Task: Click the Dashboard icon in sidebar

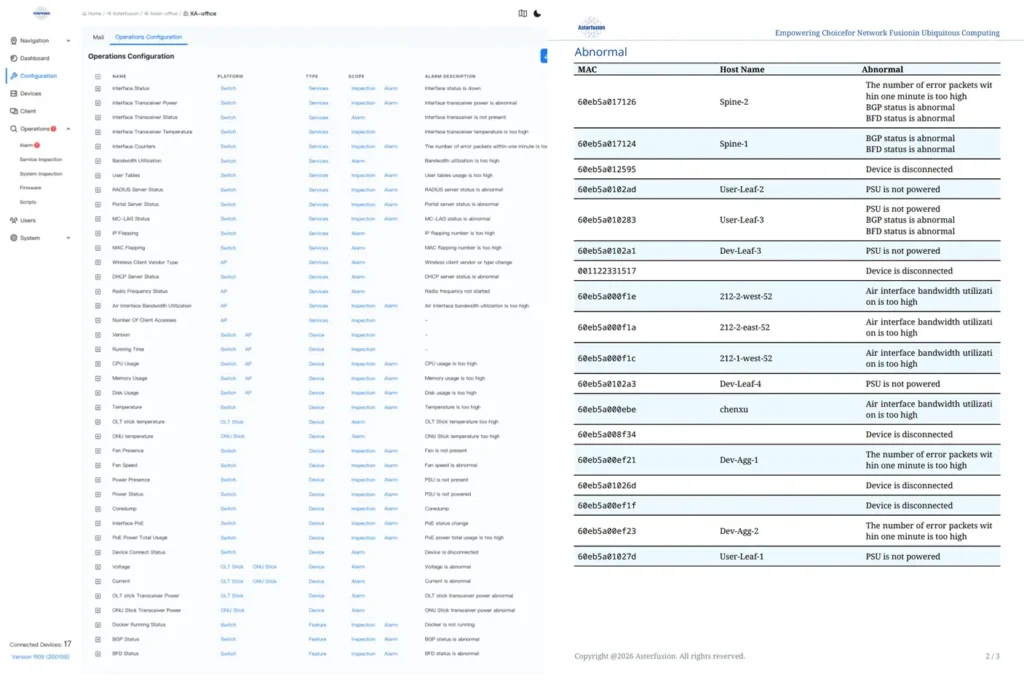Action: pos(14,58)
